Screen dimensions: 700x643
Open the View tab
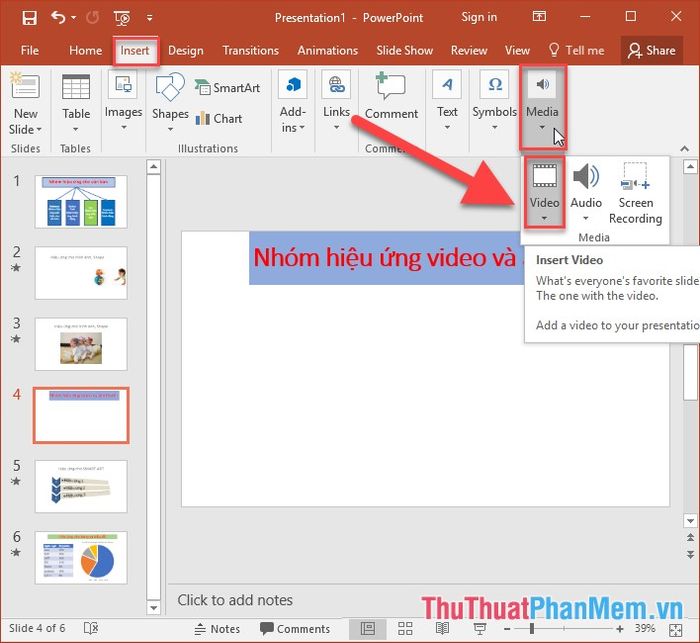pos(517,50)
